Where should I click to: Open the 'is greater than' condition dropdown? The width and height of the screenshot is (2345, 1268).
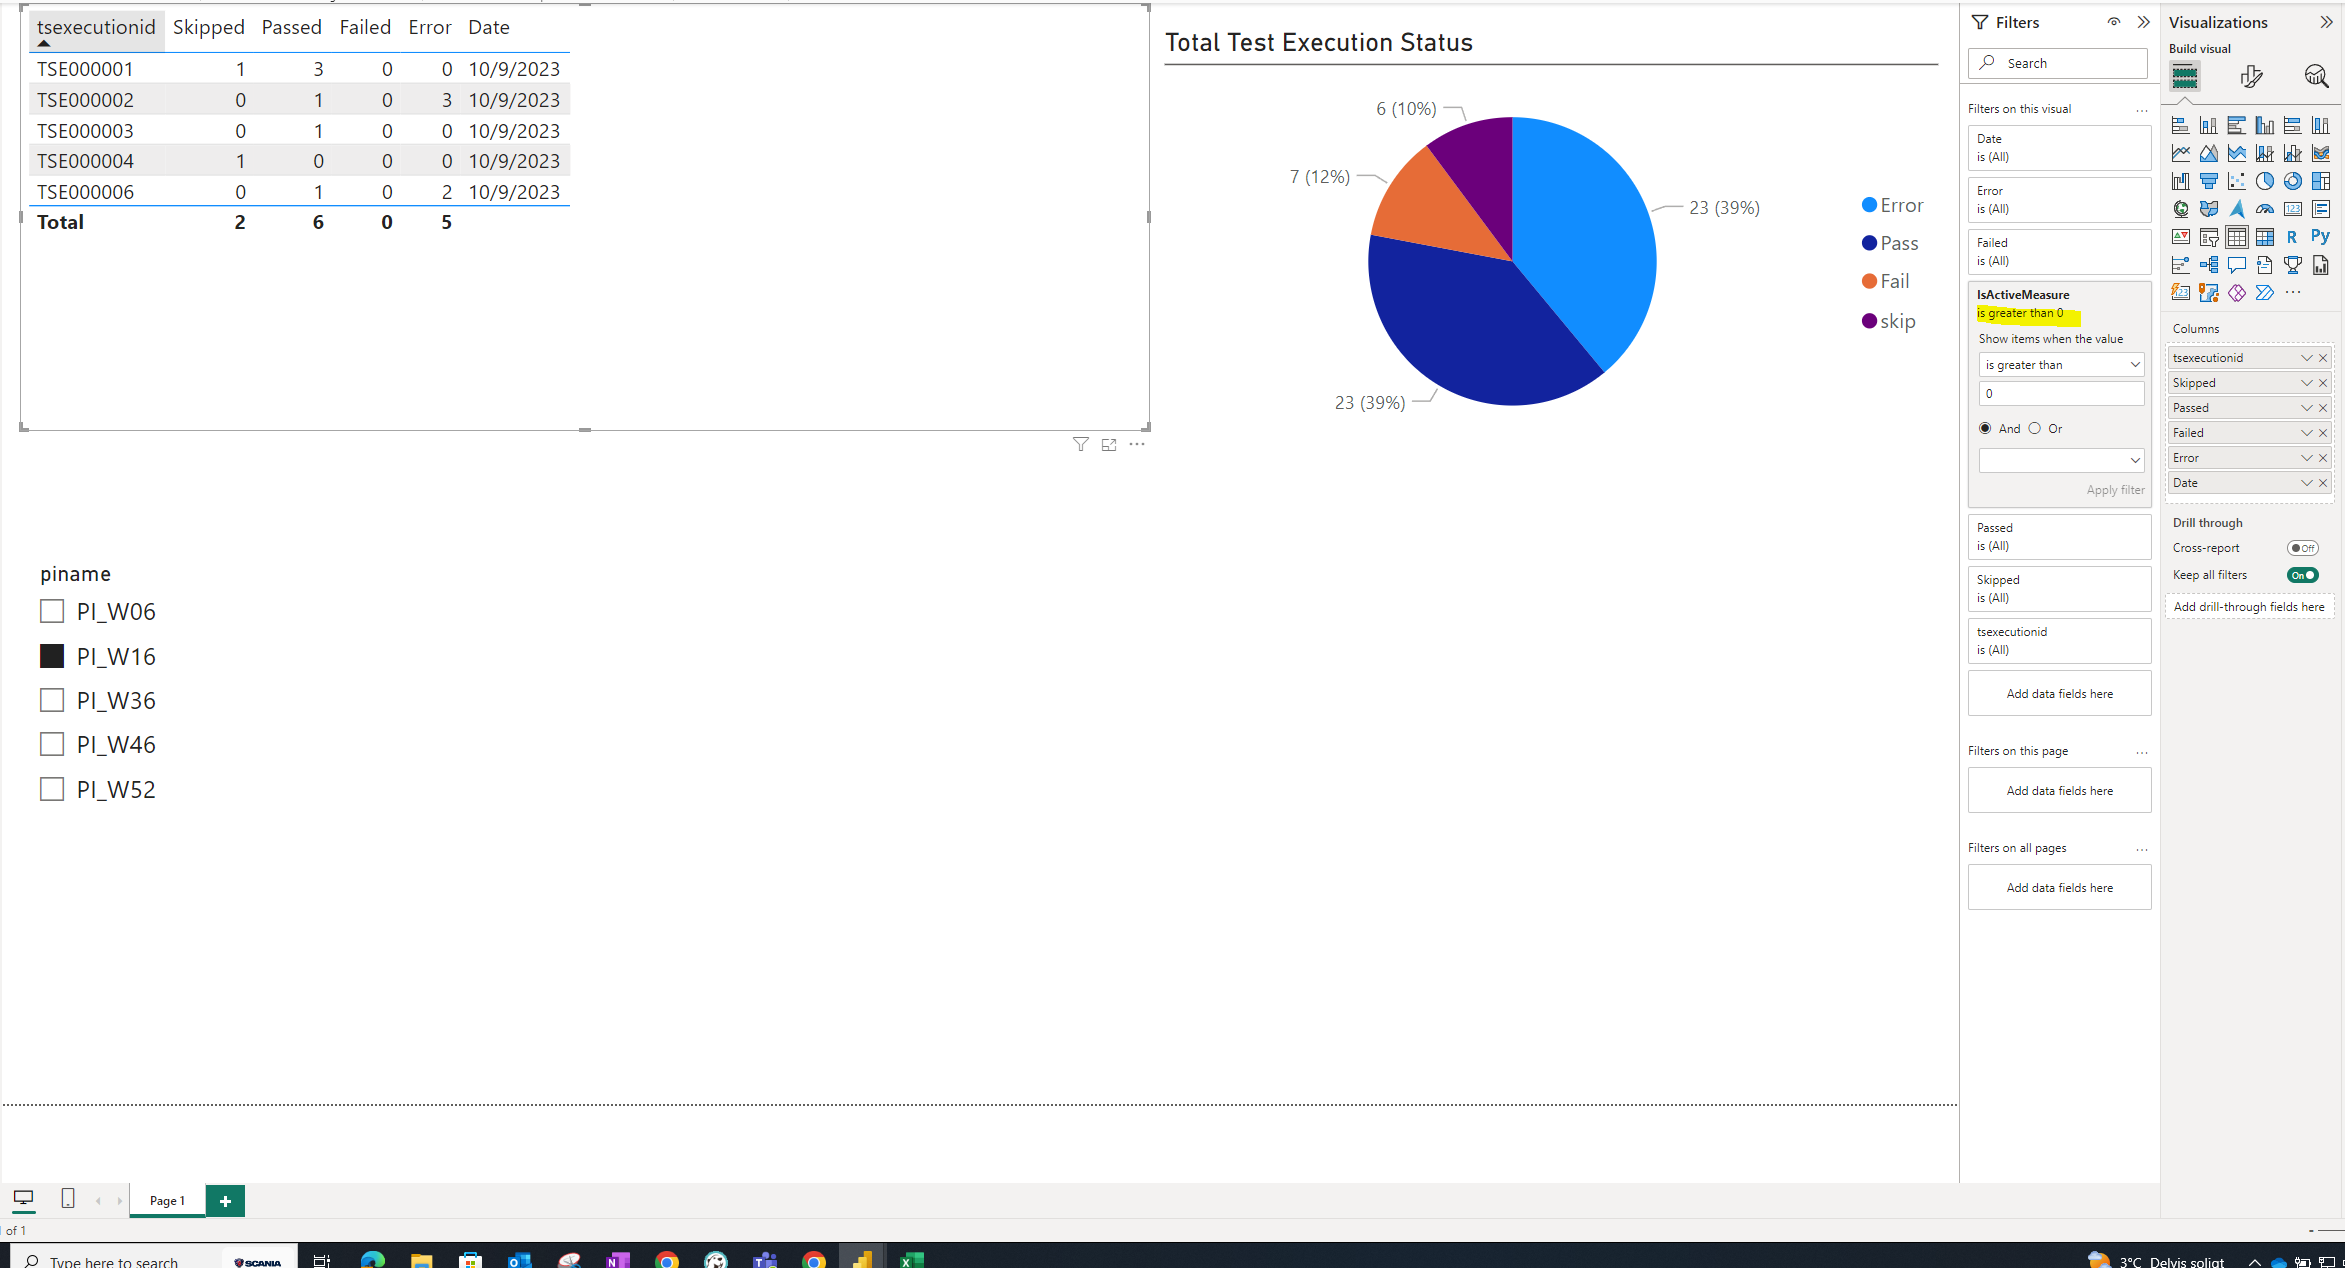[x=2061, y=365]
